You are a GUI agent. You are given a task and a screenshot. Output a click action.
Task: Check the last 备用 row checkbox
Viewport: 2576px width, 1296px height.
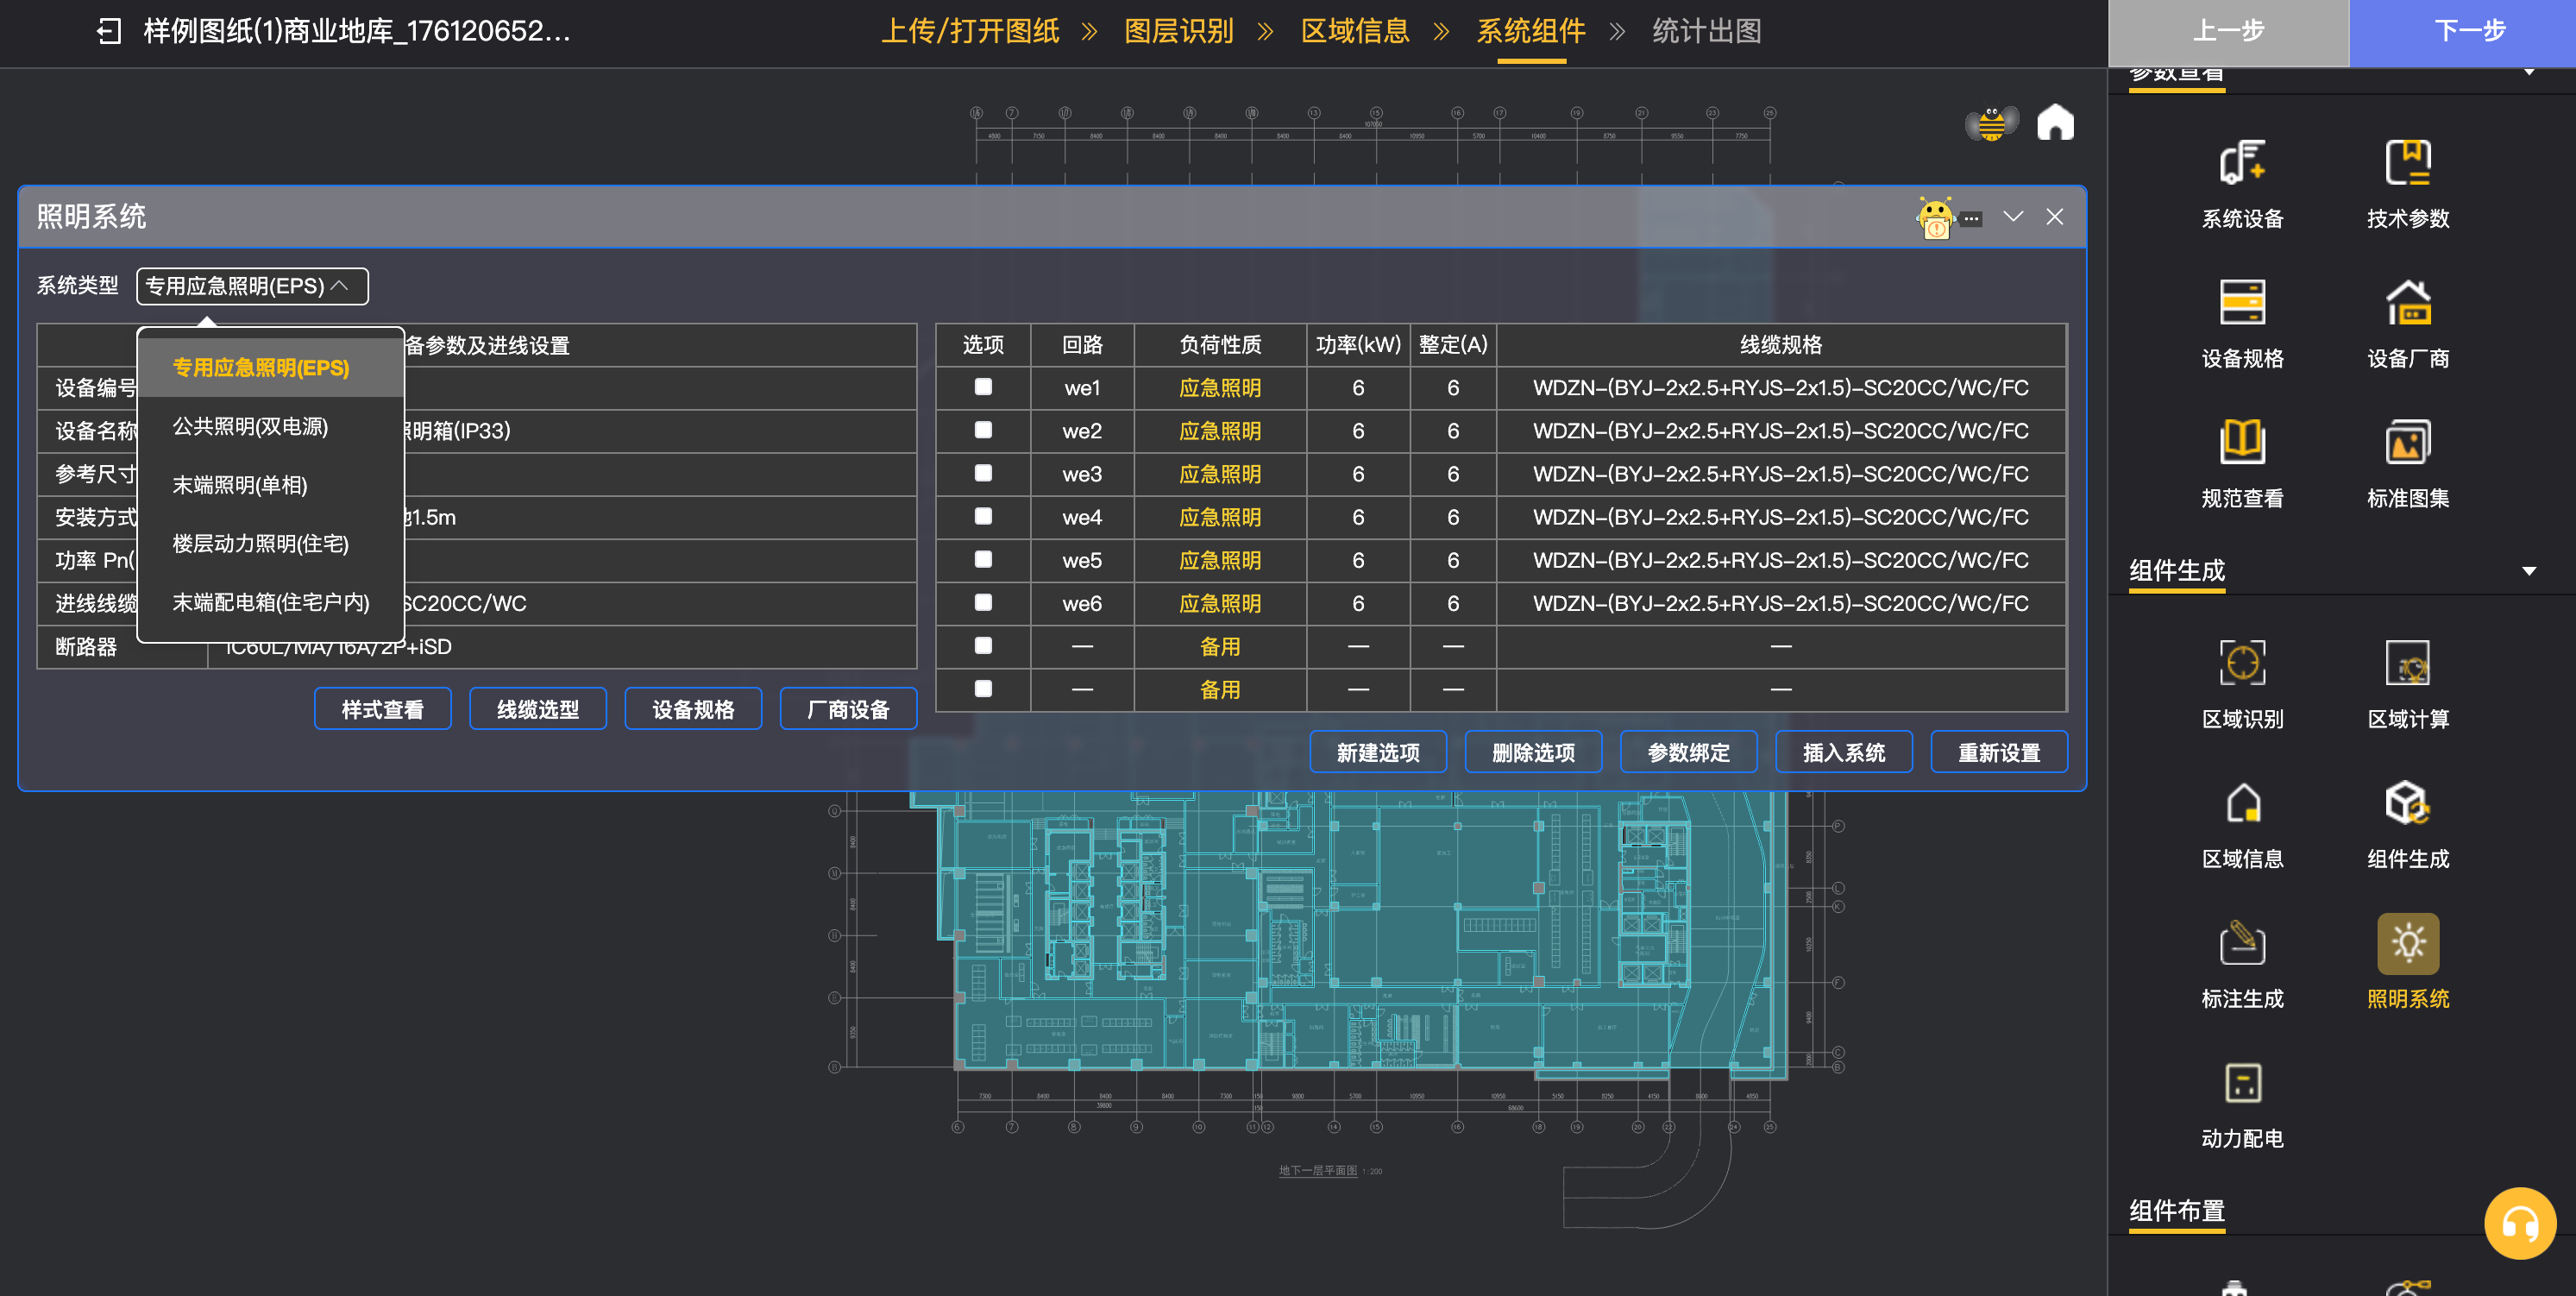point(983,689)
